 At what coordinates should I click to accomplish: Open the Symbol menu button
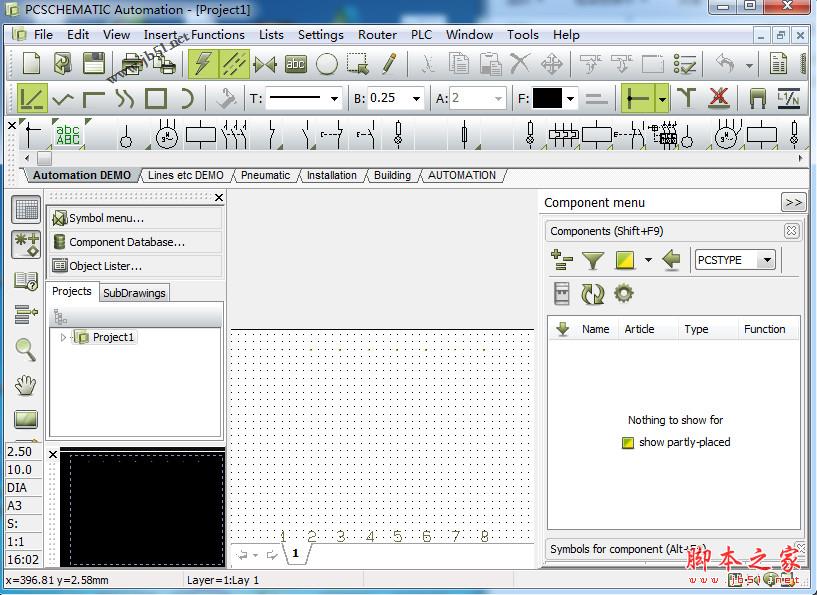[135, 218]
